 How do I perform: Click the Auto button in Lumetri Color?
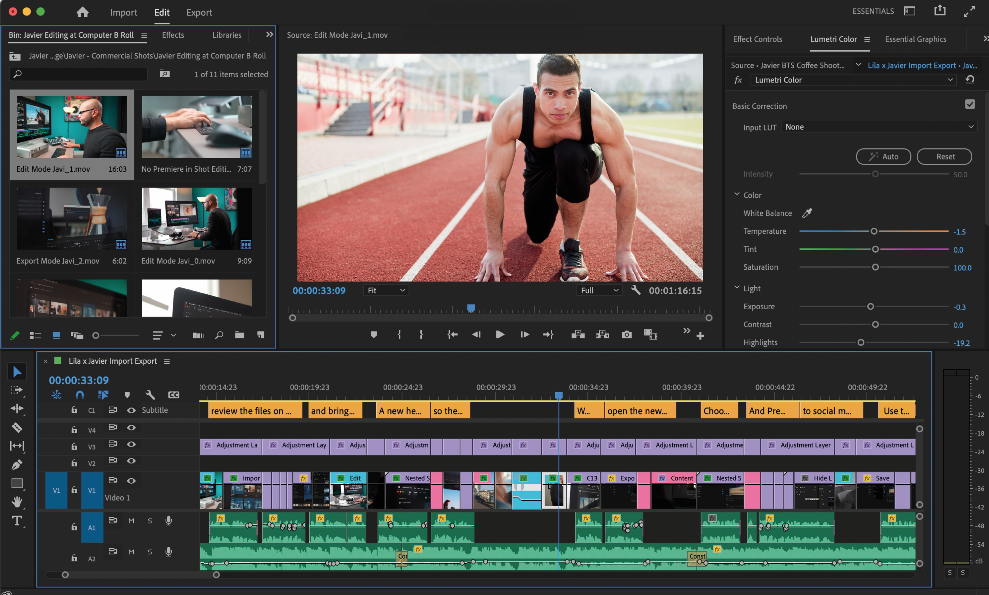(x=883, y=156)
